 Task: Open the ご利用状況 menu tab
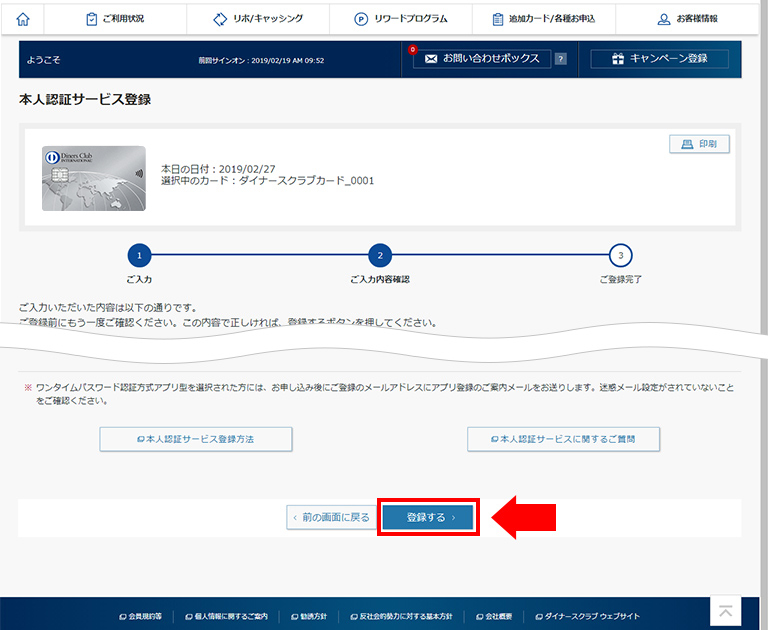[x=115, y=19]
